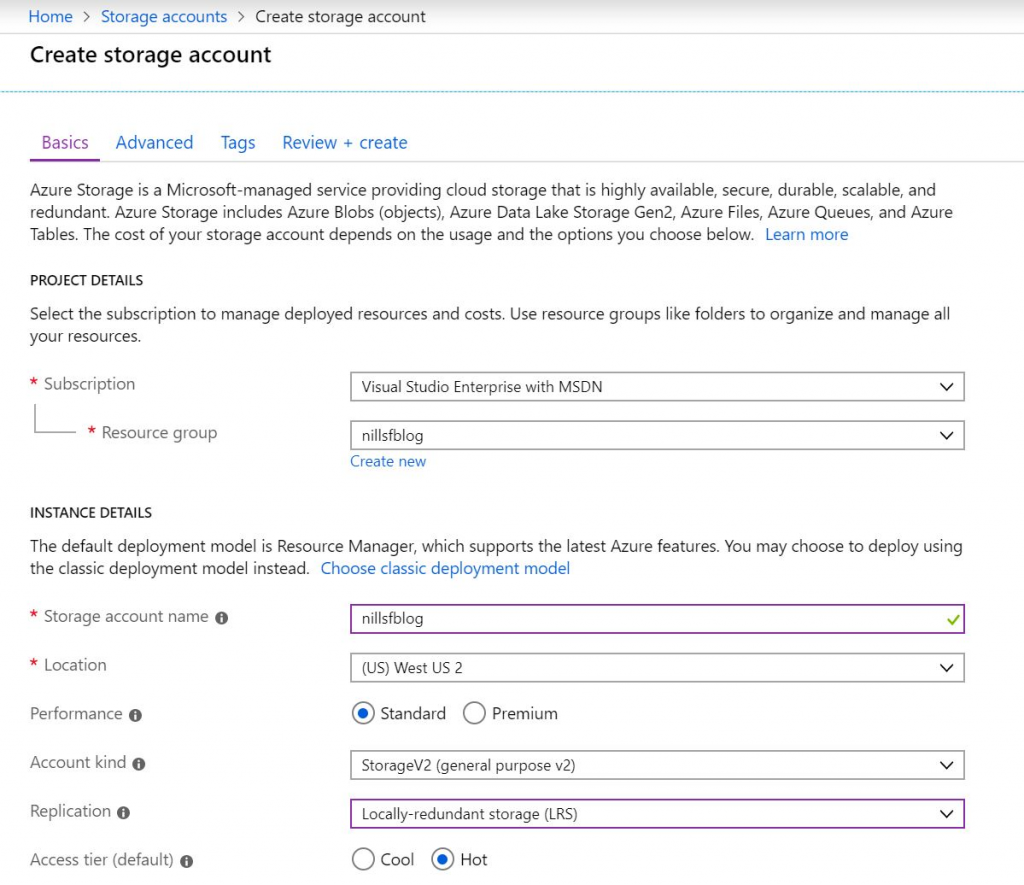Click the Subscription field label
The width and height of the screenshot is (1024, 885).
(x=89, y=384)
